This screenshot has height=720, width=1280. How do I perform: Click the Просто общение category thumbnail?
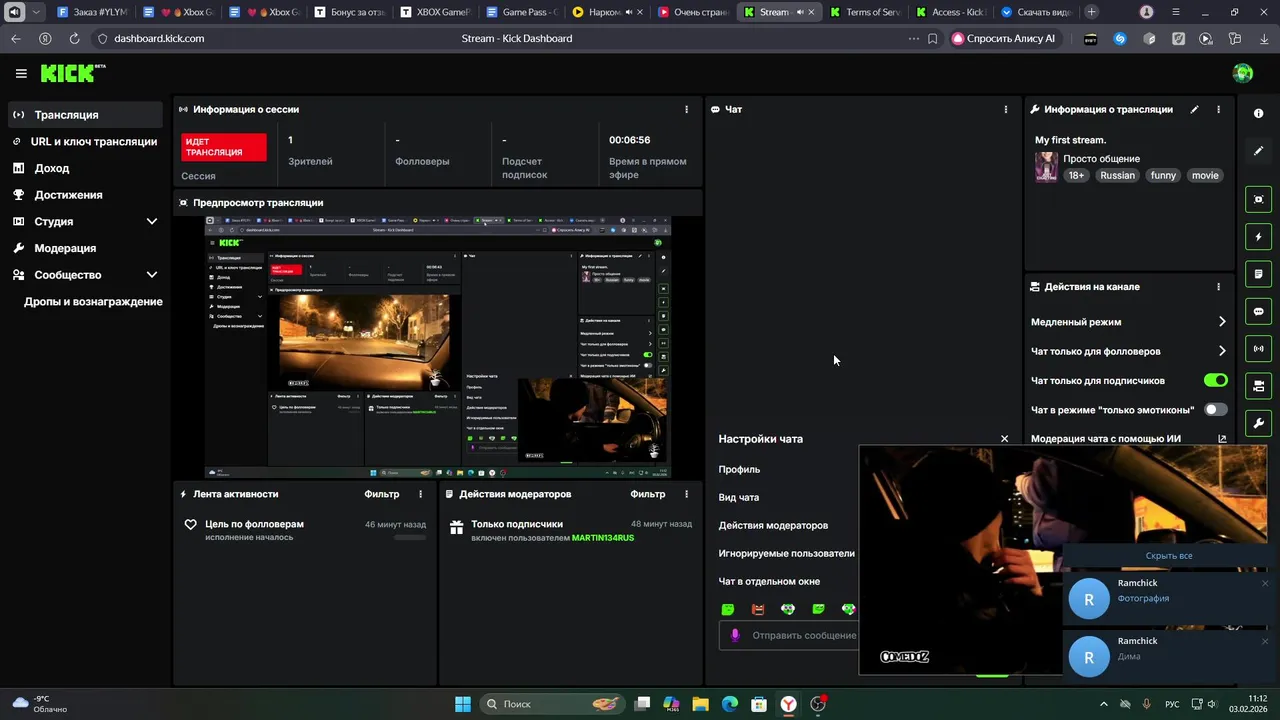tap(1046, 167)
